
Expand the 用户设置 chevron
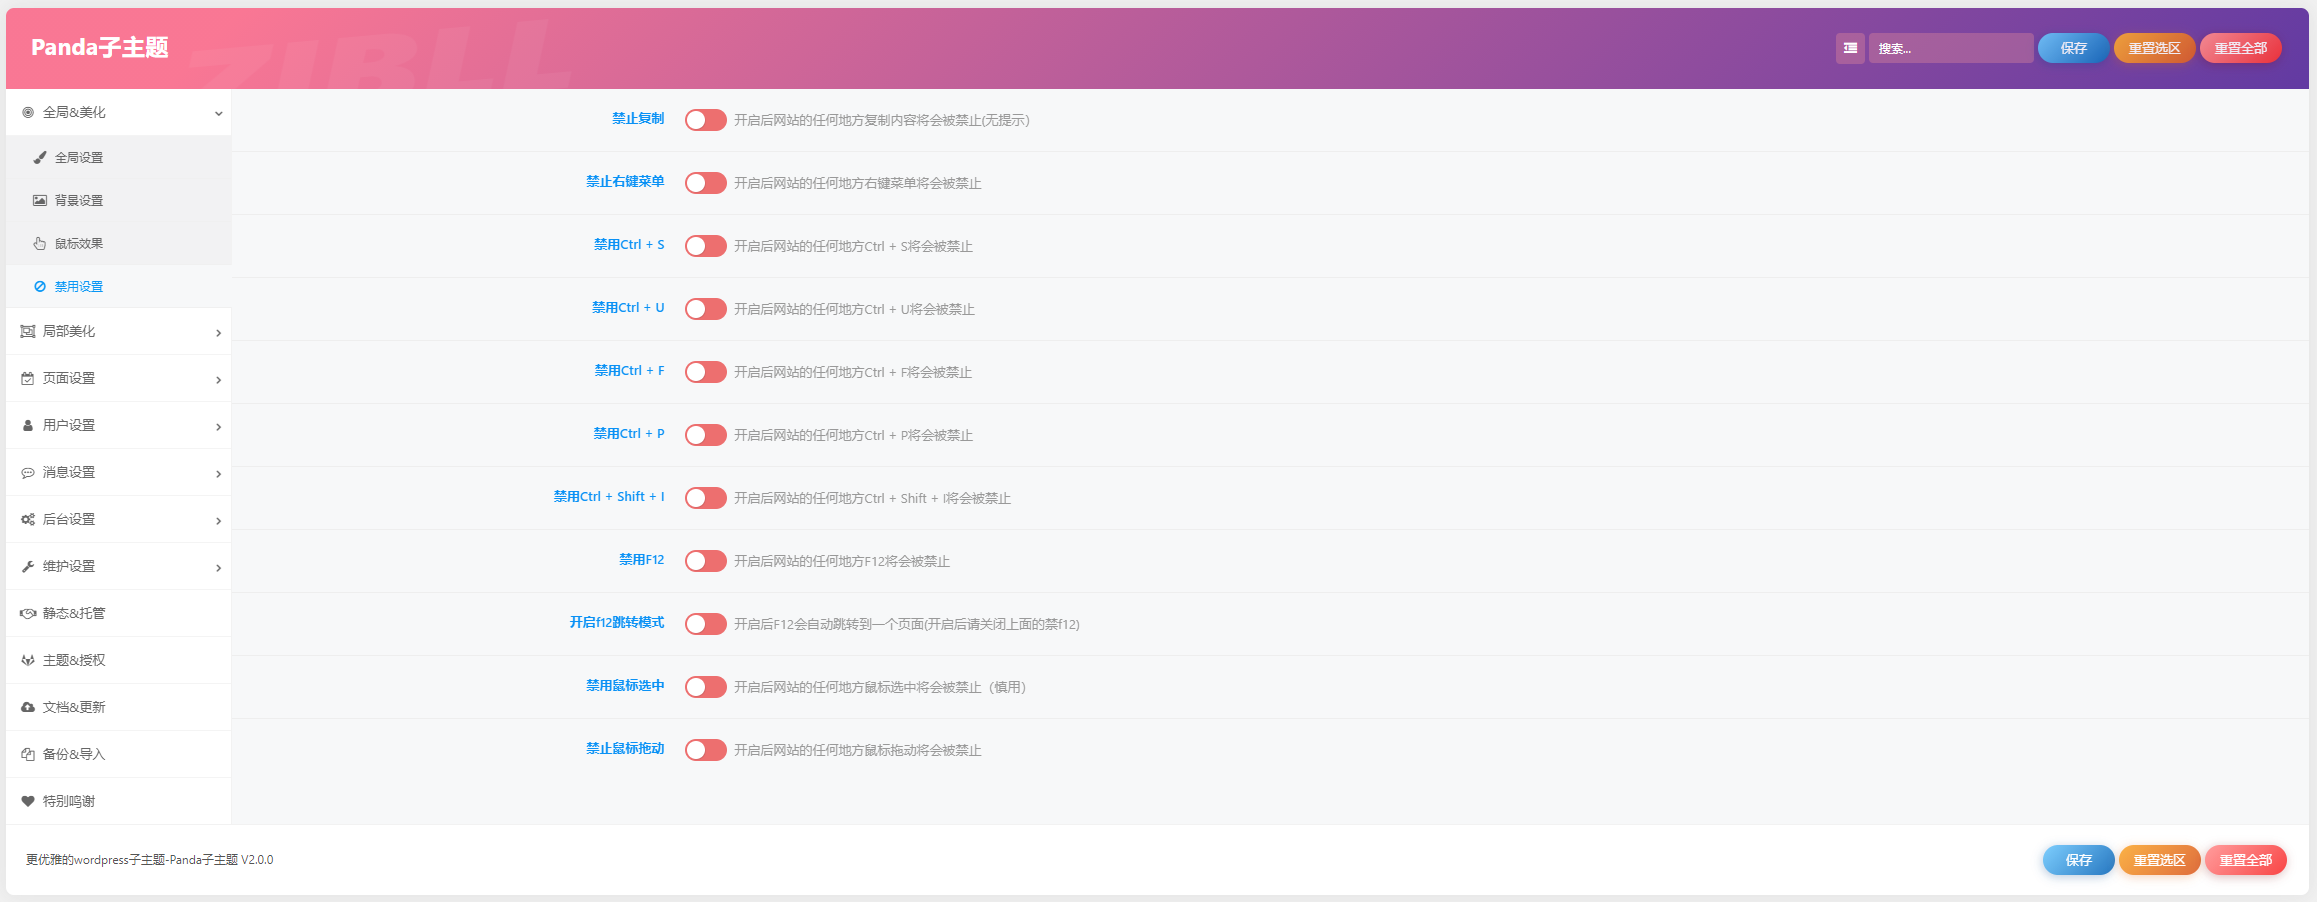[218, 427]
